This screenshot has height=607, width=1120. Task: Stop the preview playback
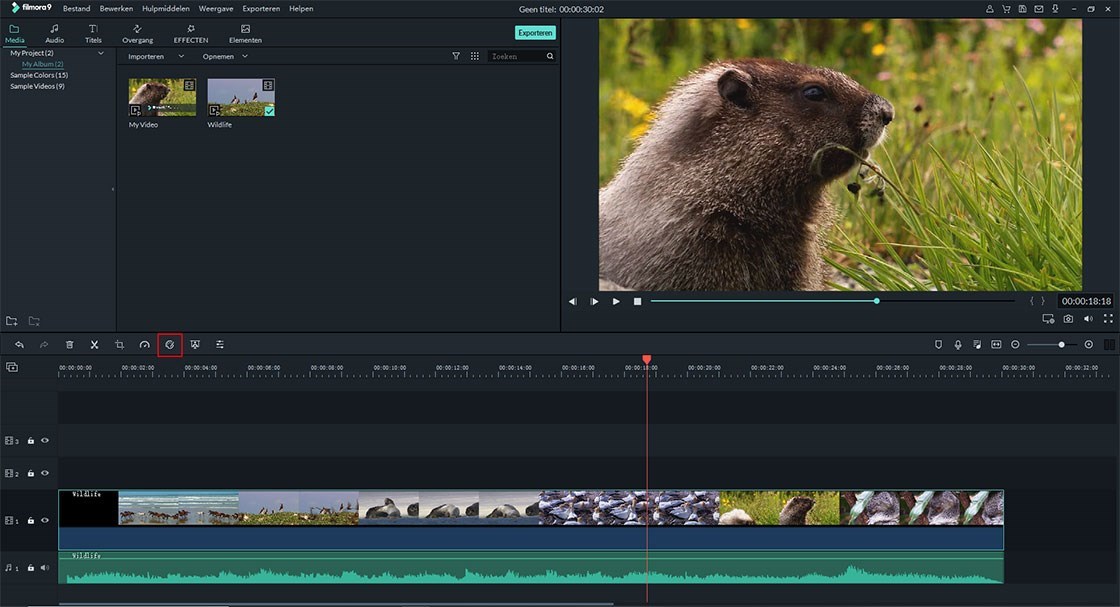(x=637, y=301)
